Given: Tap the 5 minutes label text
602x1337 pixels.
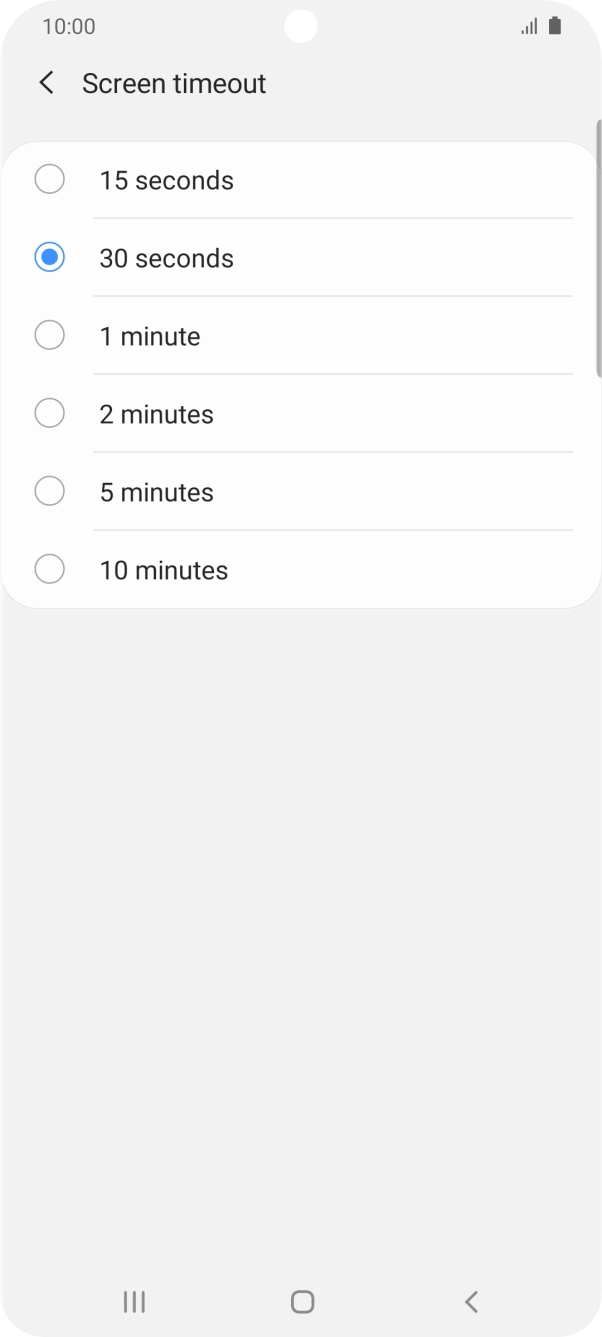Looking at the screenshot, I should [156, 491].
